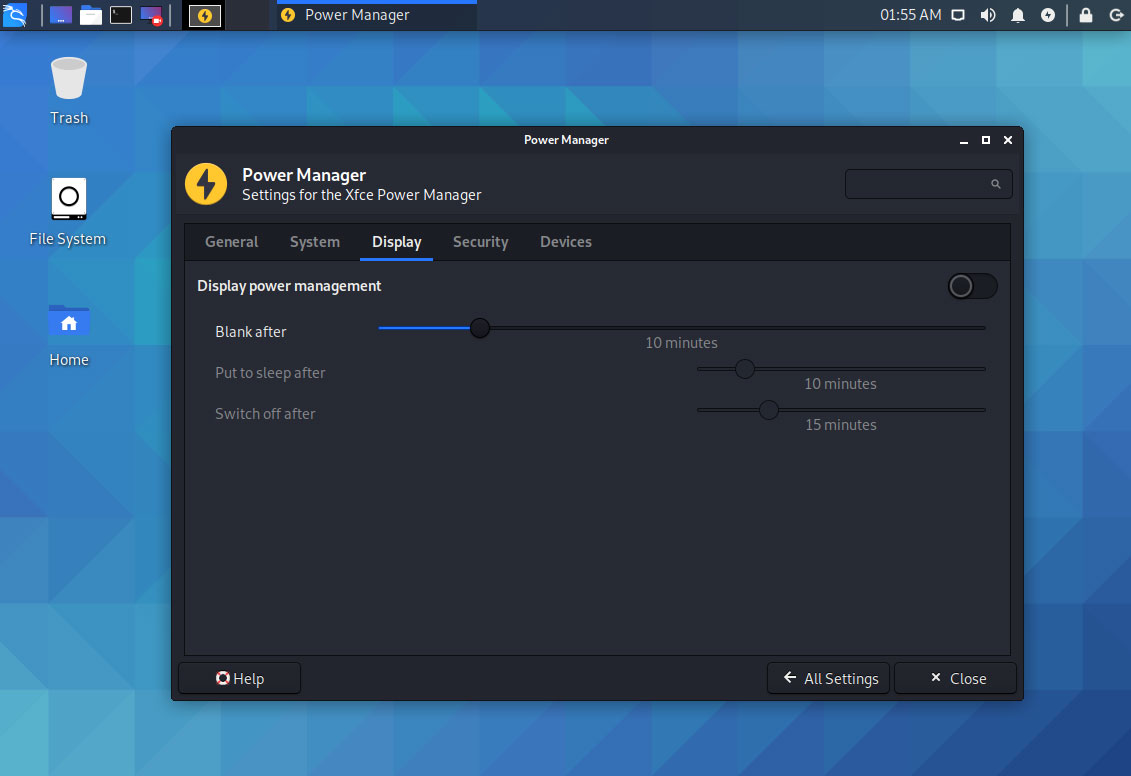Click the '15 minutes' value text
Viewport: 1131px width, 776px height.
coord(841,425)
